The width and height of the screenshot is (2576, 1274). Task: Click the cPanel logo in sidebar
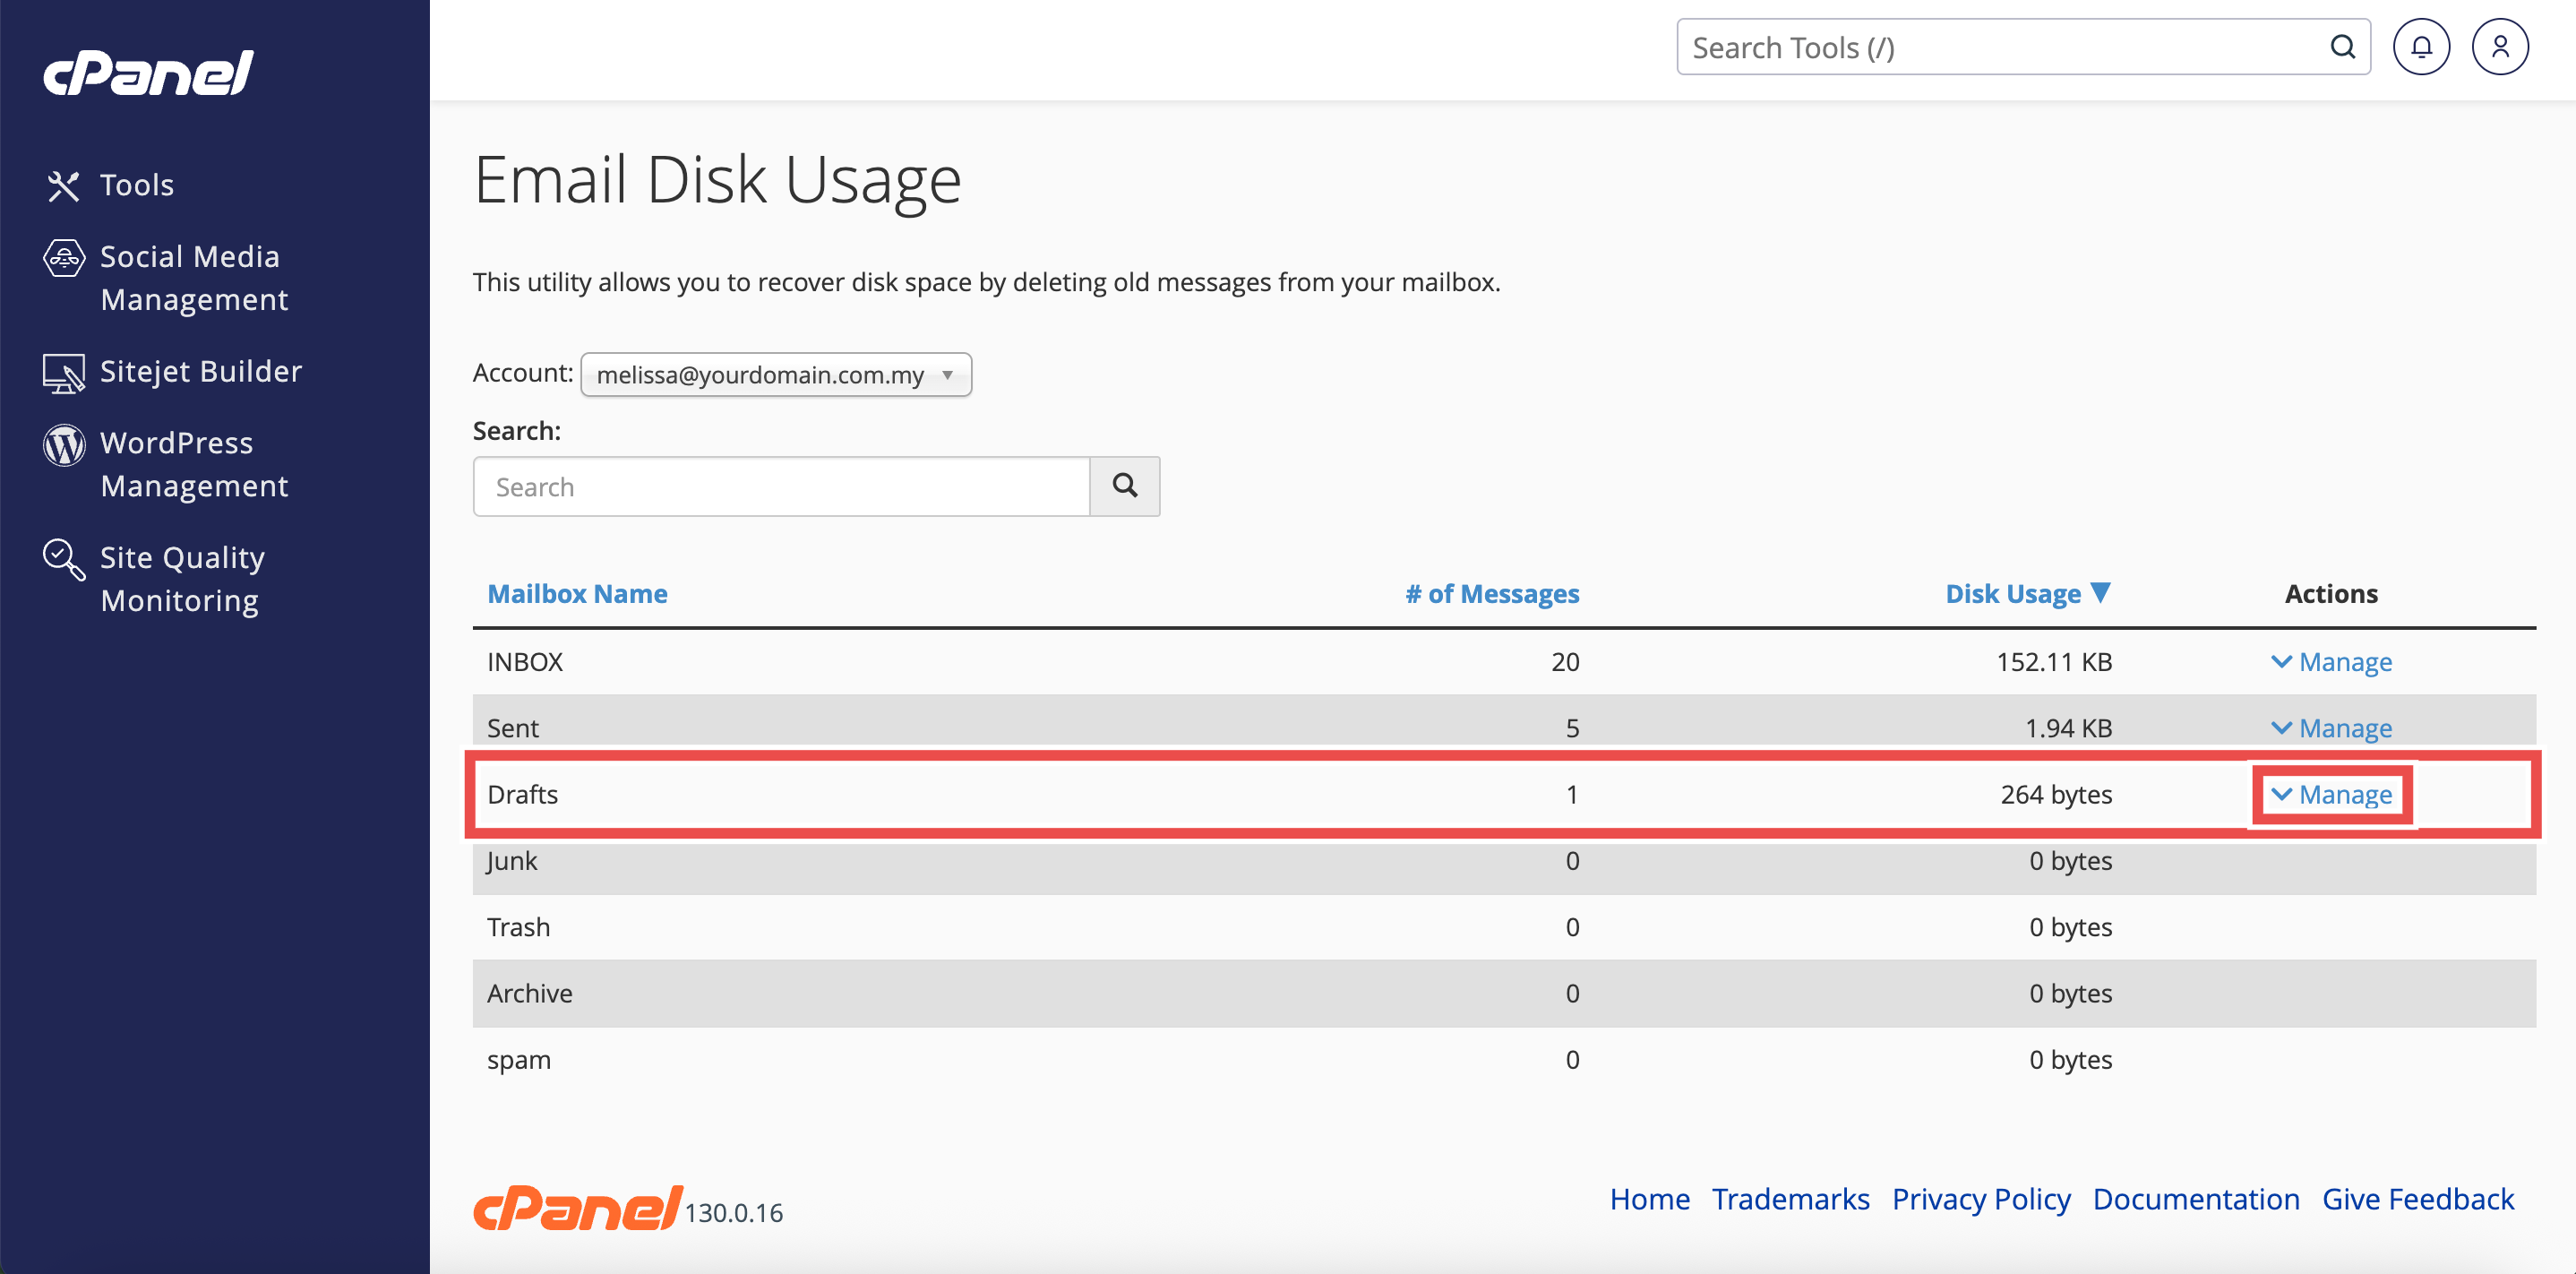click(148, 73)
